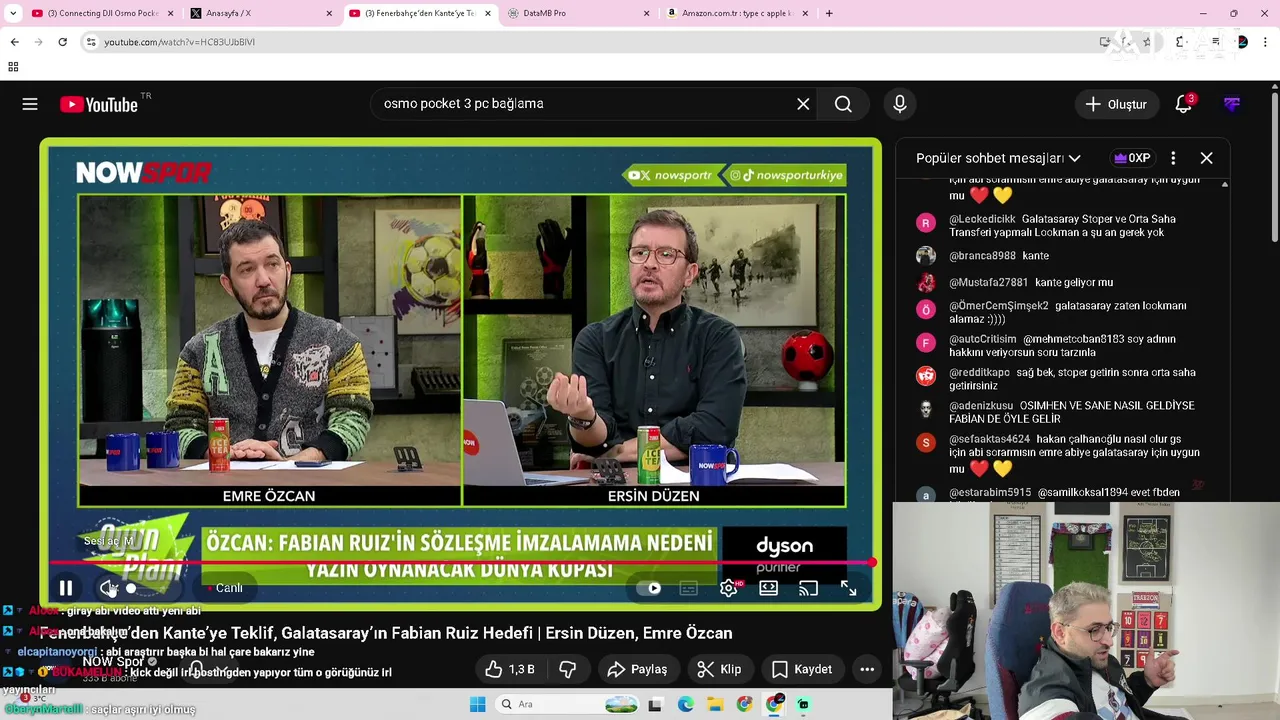The height and width of the screenshot is (720, 1280).
Task: Open a new browser tab
Action: point(829,13)
